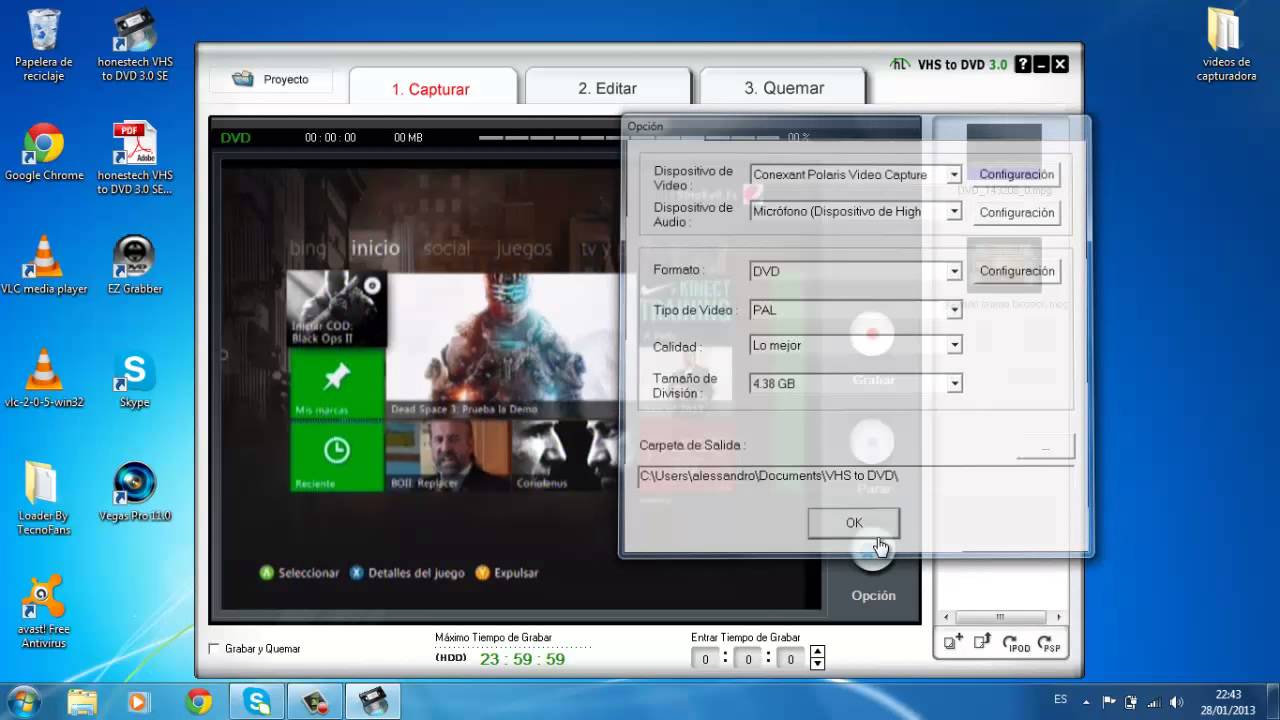
Task: Click the network icon in system tray
Action: (1153, 702)
